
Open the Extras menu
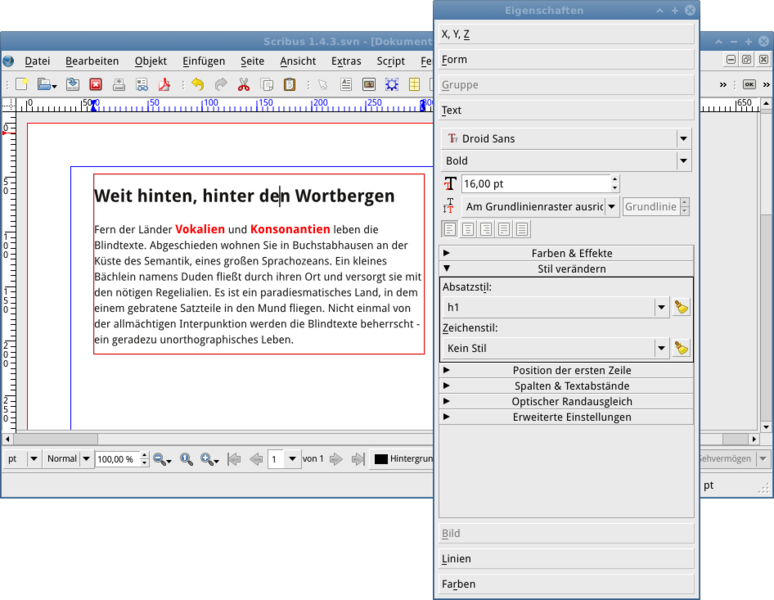coord(346,61)
